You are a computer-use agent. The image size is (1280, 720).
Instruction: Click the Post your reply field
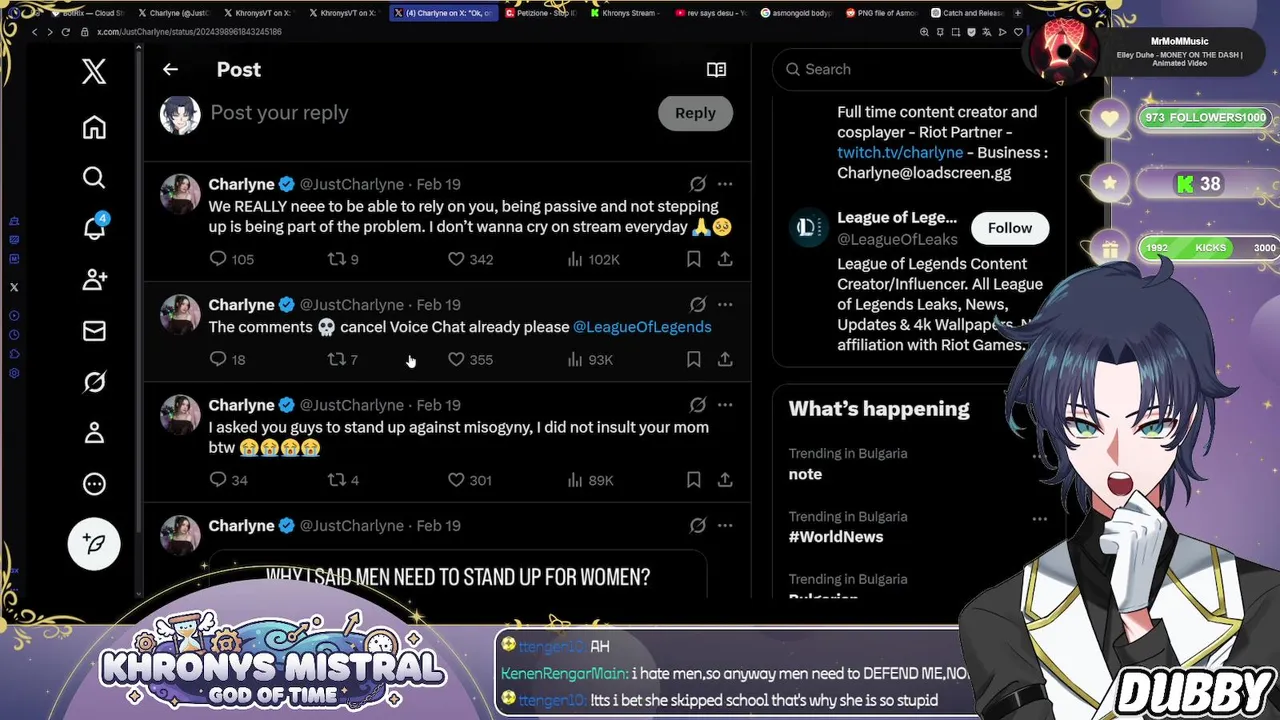428,113
